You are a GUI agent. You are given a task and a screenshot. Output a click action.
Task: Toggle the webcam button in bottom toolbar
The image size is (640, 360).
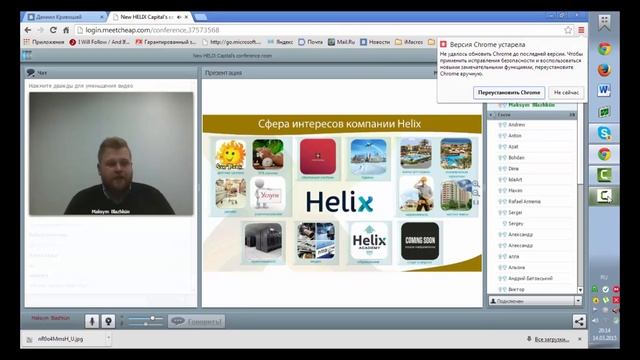coord(108,321)
